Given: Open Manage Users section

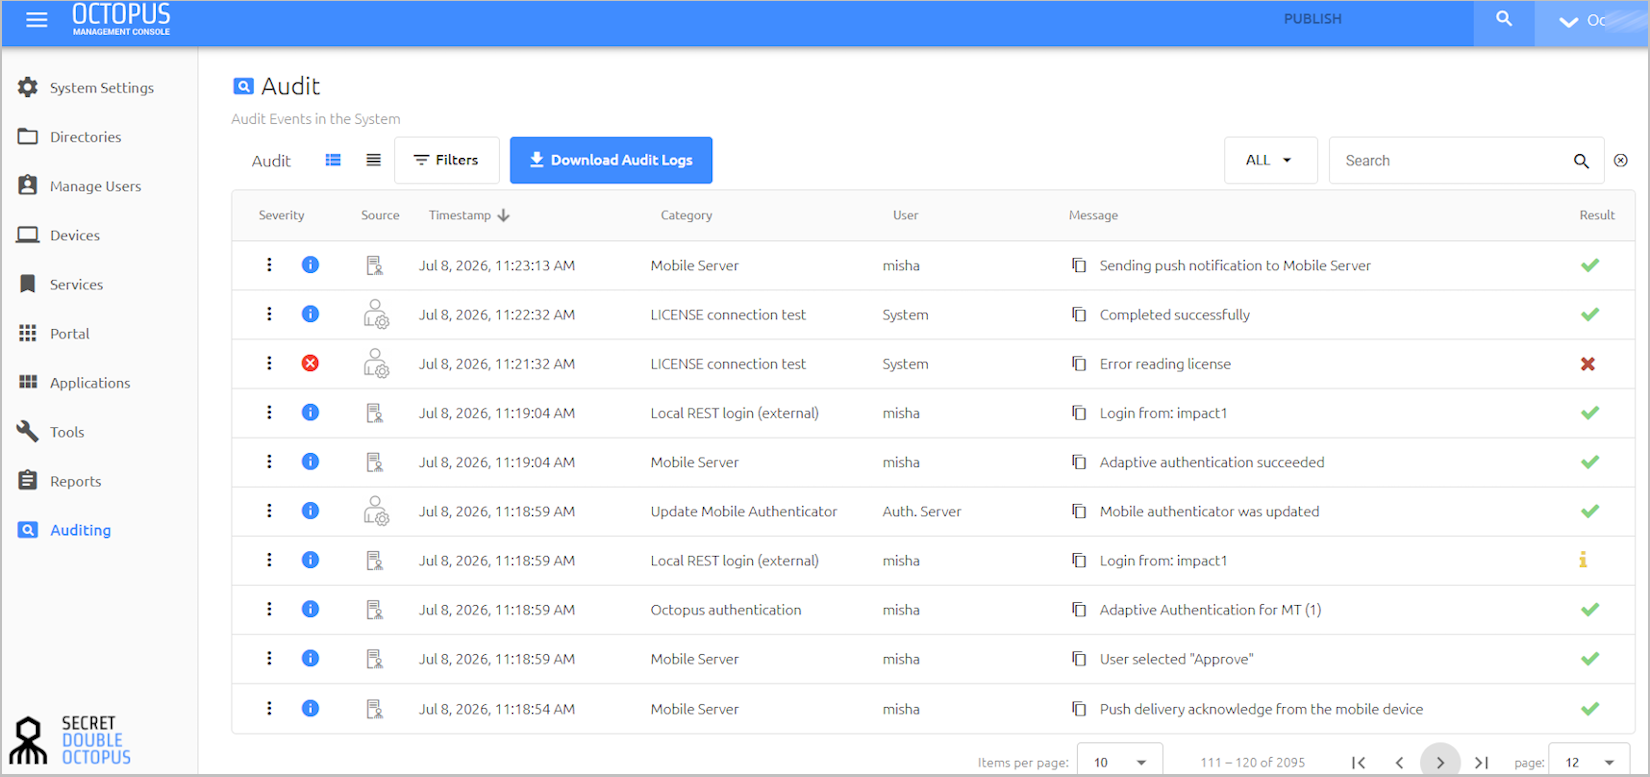Looking at the screenshot, I should point(80,186).
